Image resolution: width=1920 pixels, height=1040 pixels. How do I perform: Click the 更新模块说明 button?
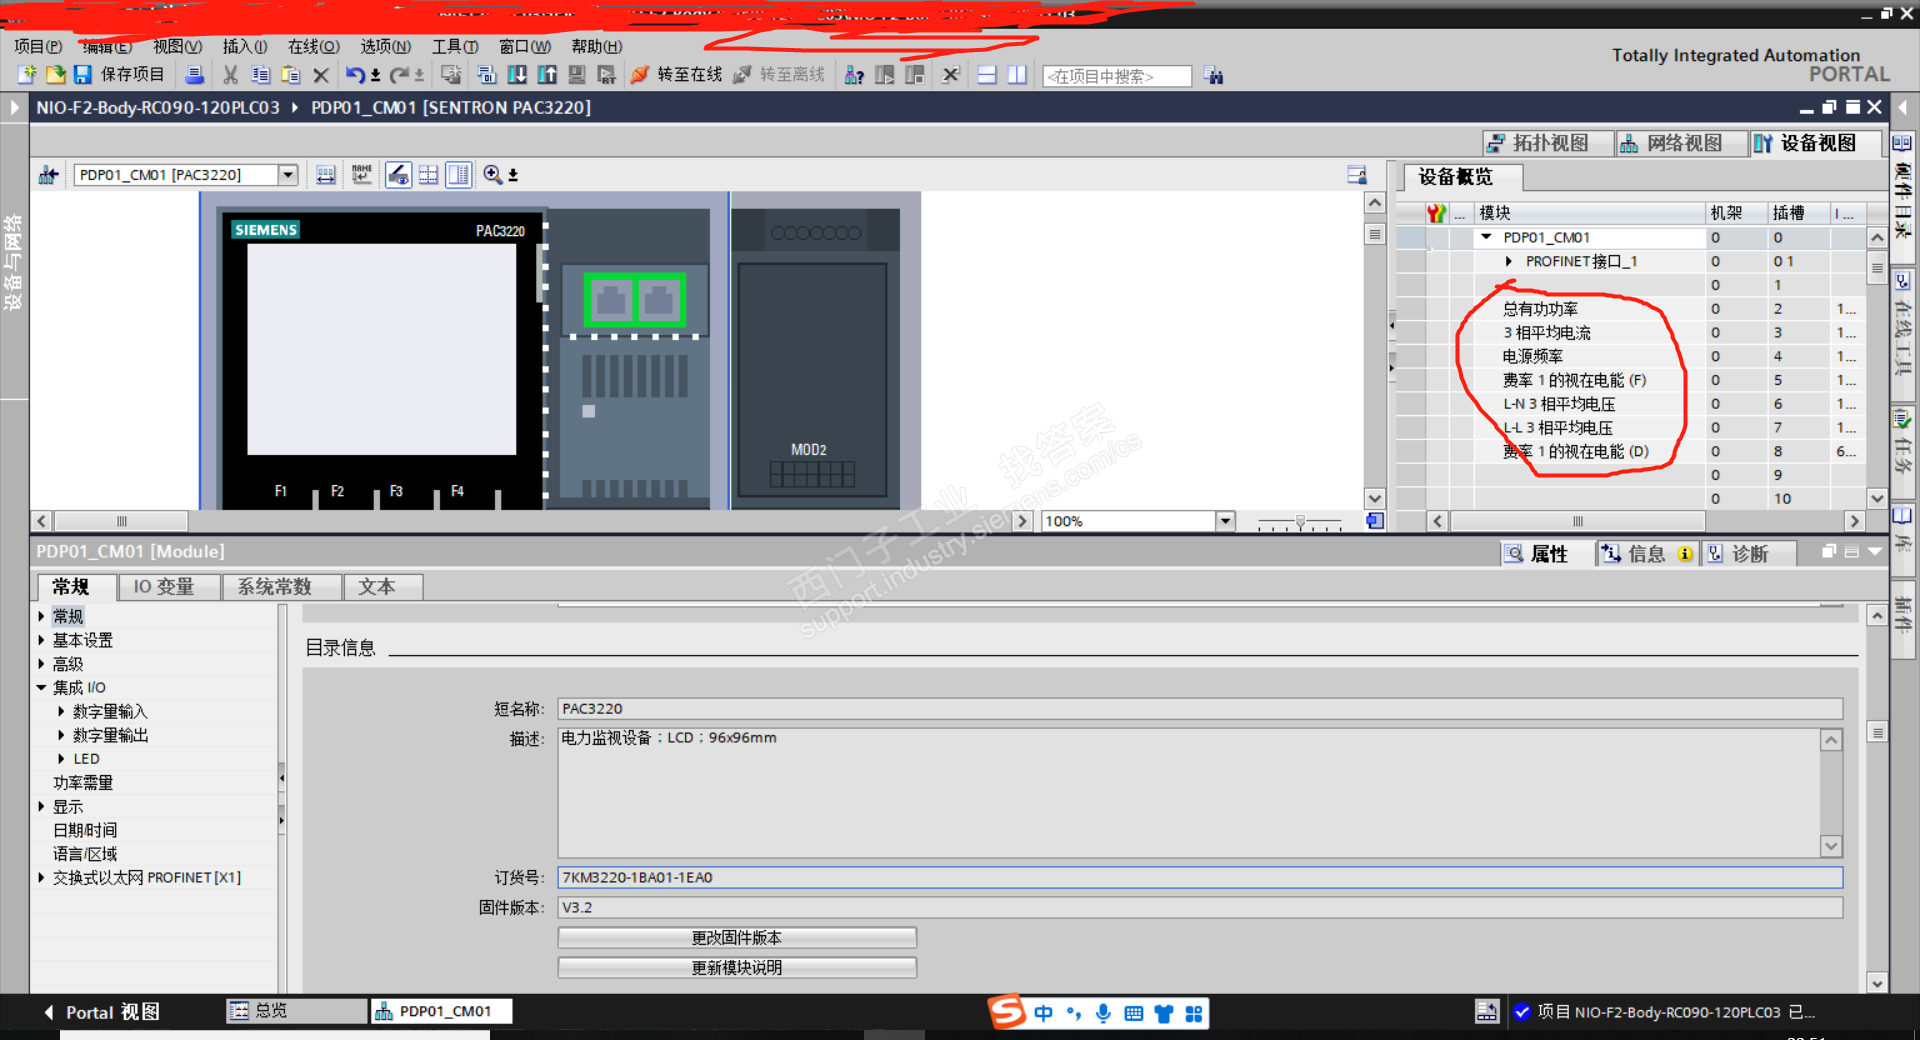737,968
